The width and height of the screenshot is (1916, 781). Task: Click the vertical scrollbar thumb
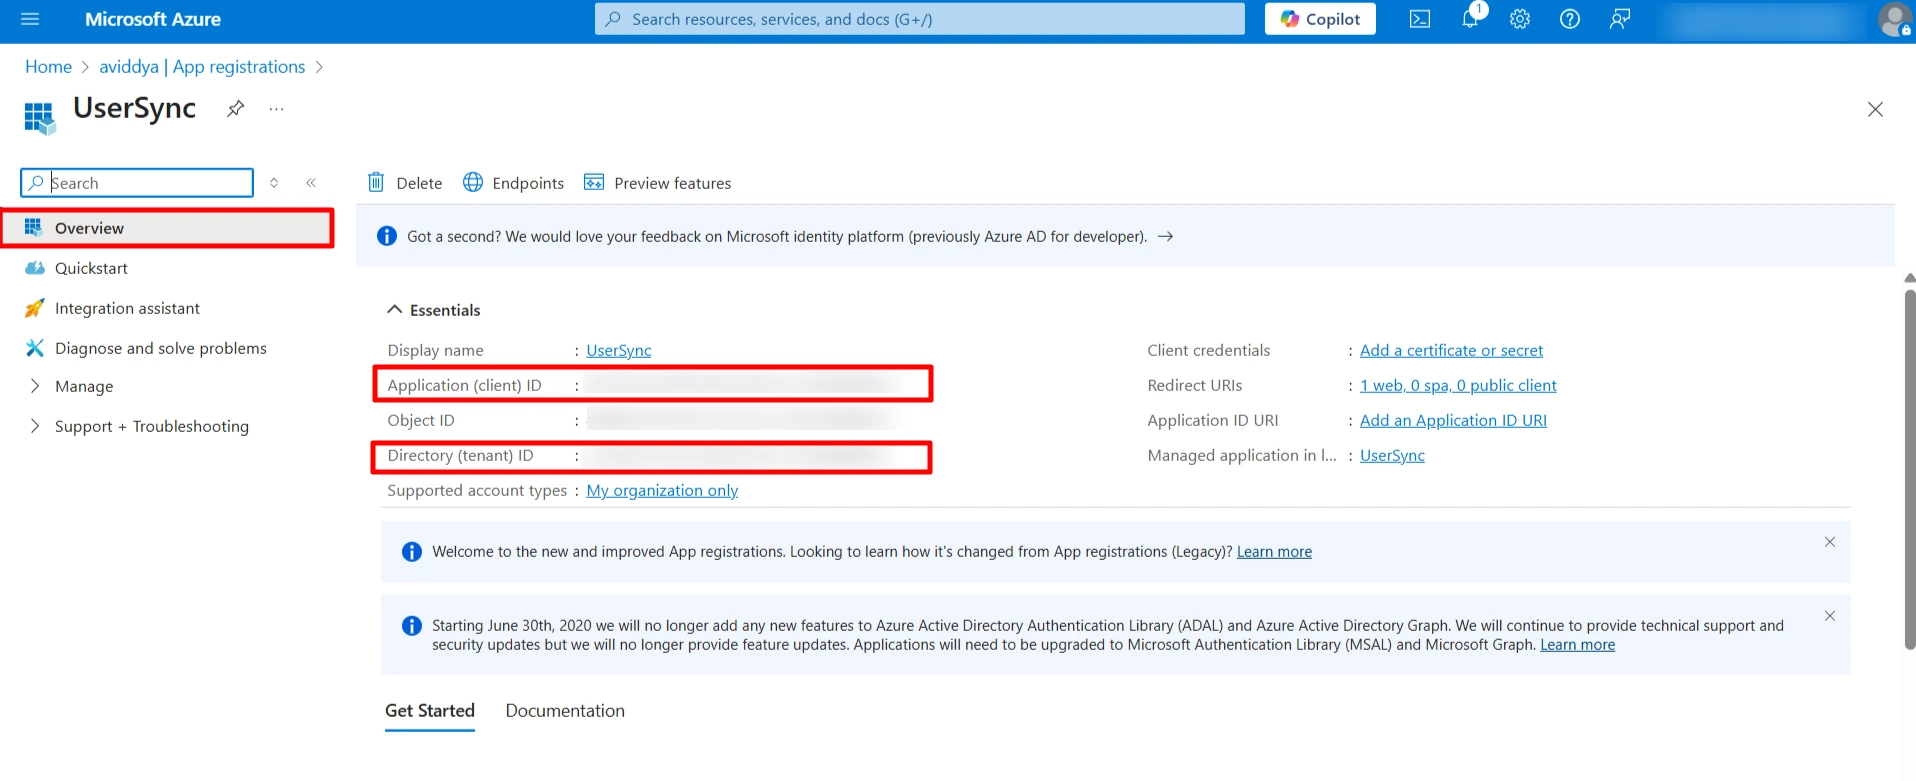[1909, 470]
